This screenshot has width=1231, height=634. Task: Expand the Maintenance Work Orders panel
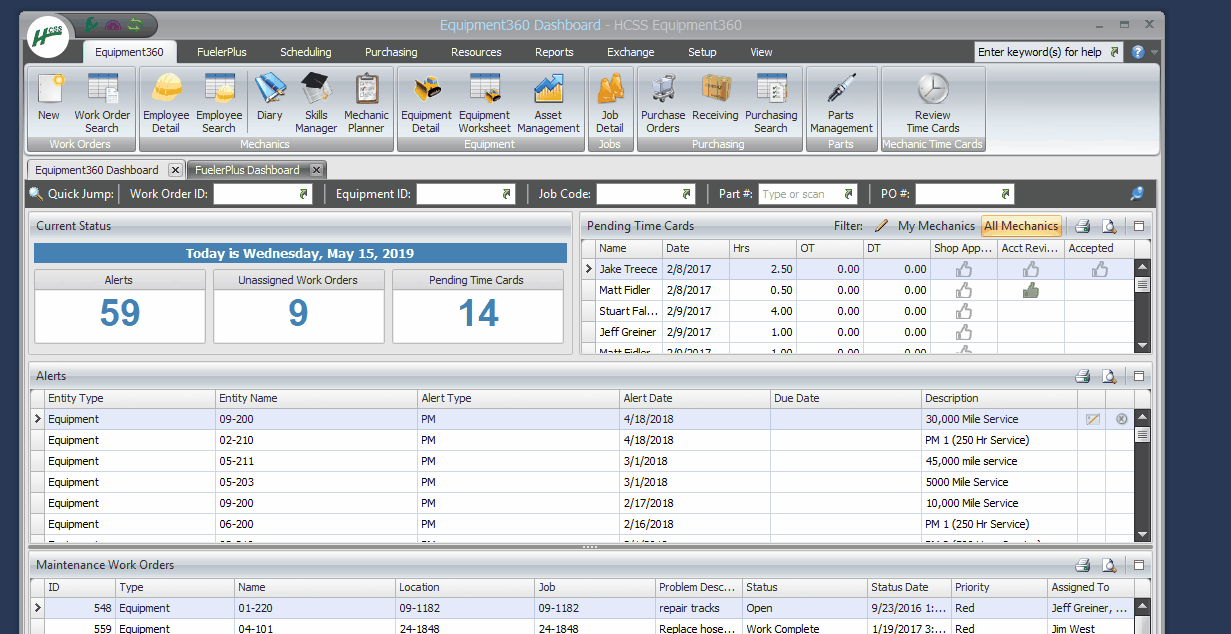(x=1138, y=565)
